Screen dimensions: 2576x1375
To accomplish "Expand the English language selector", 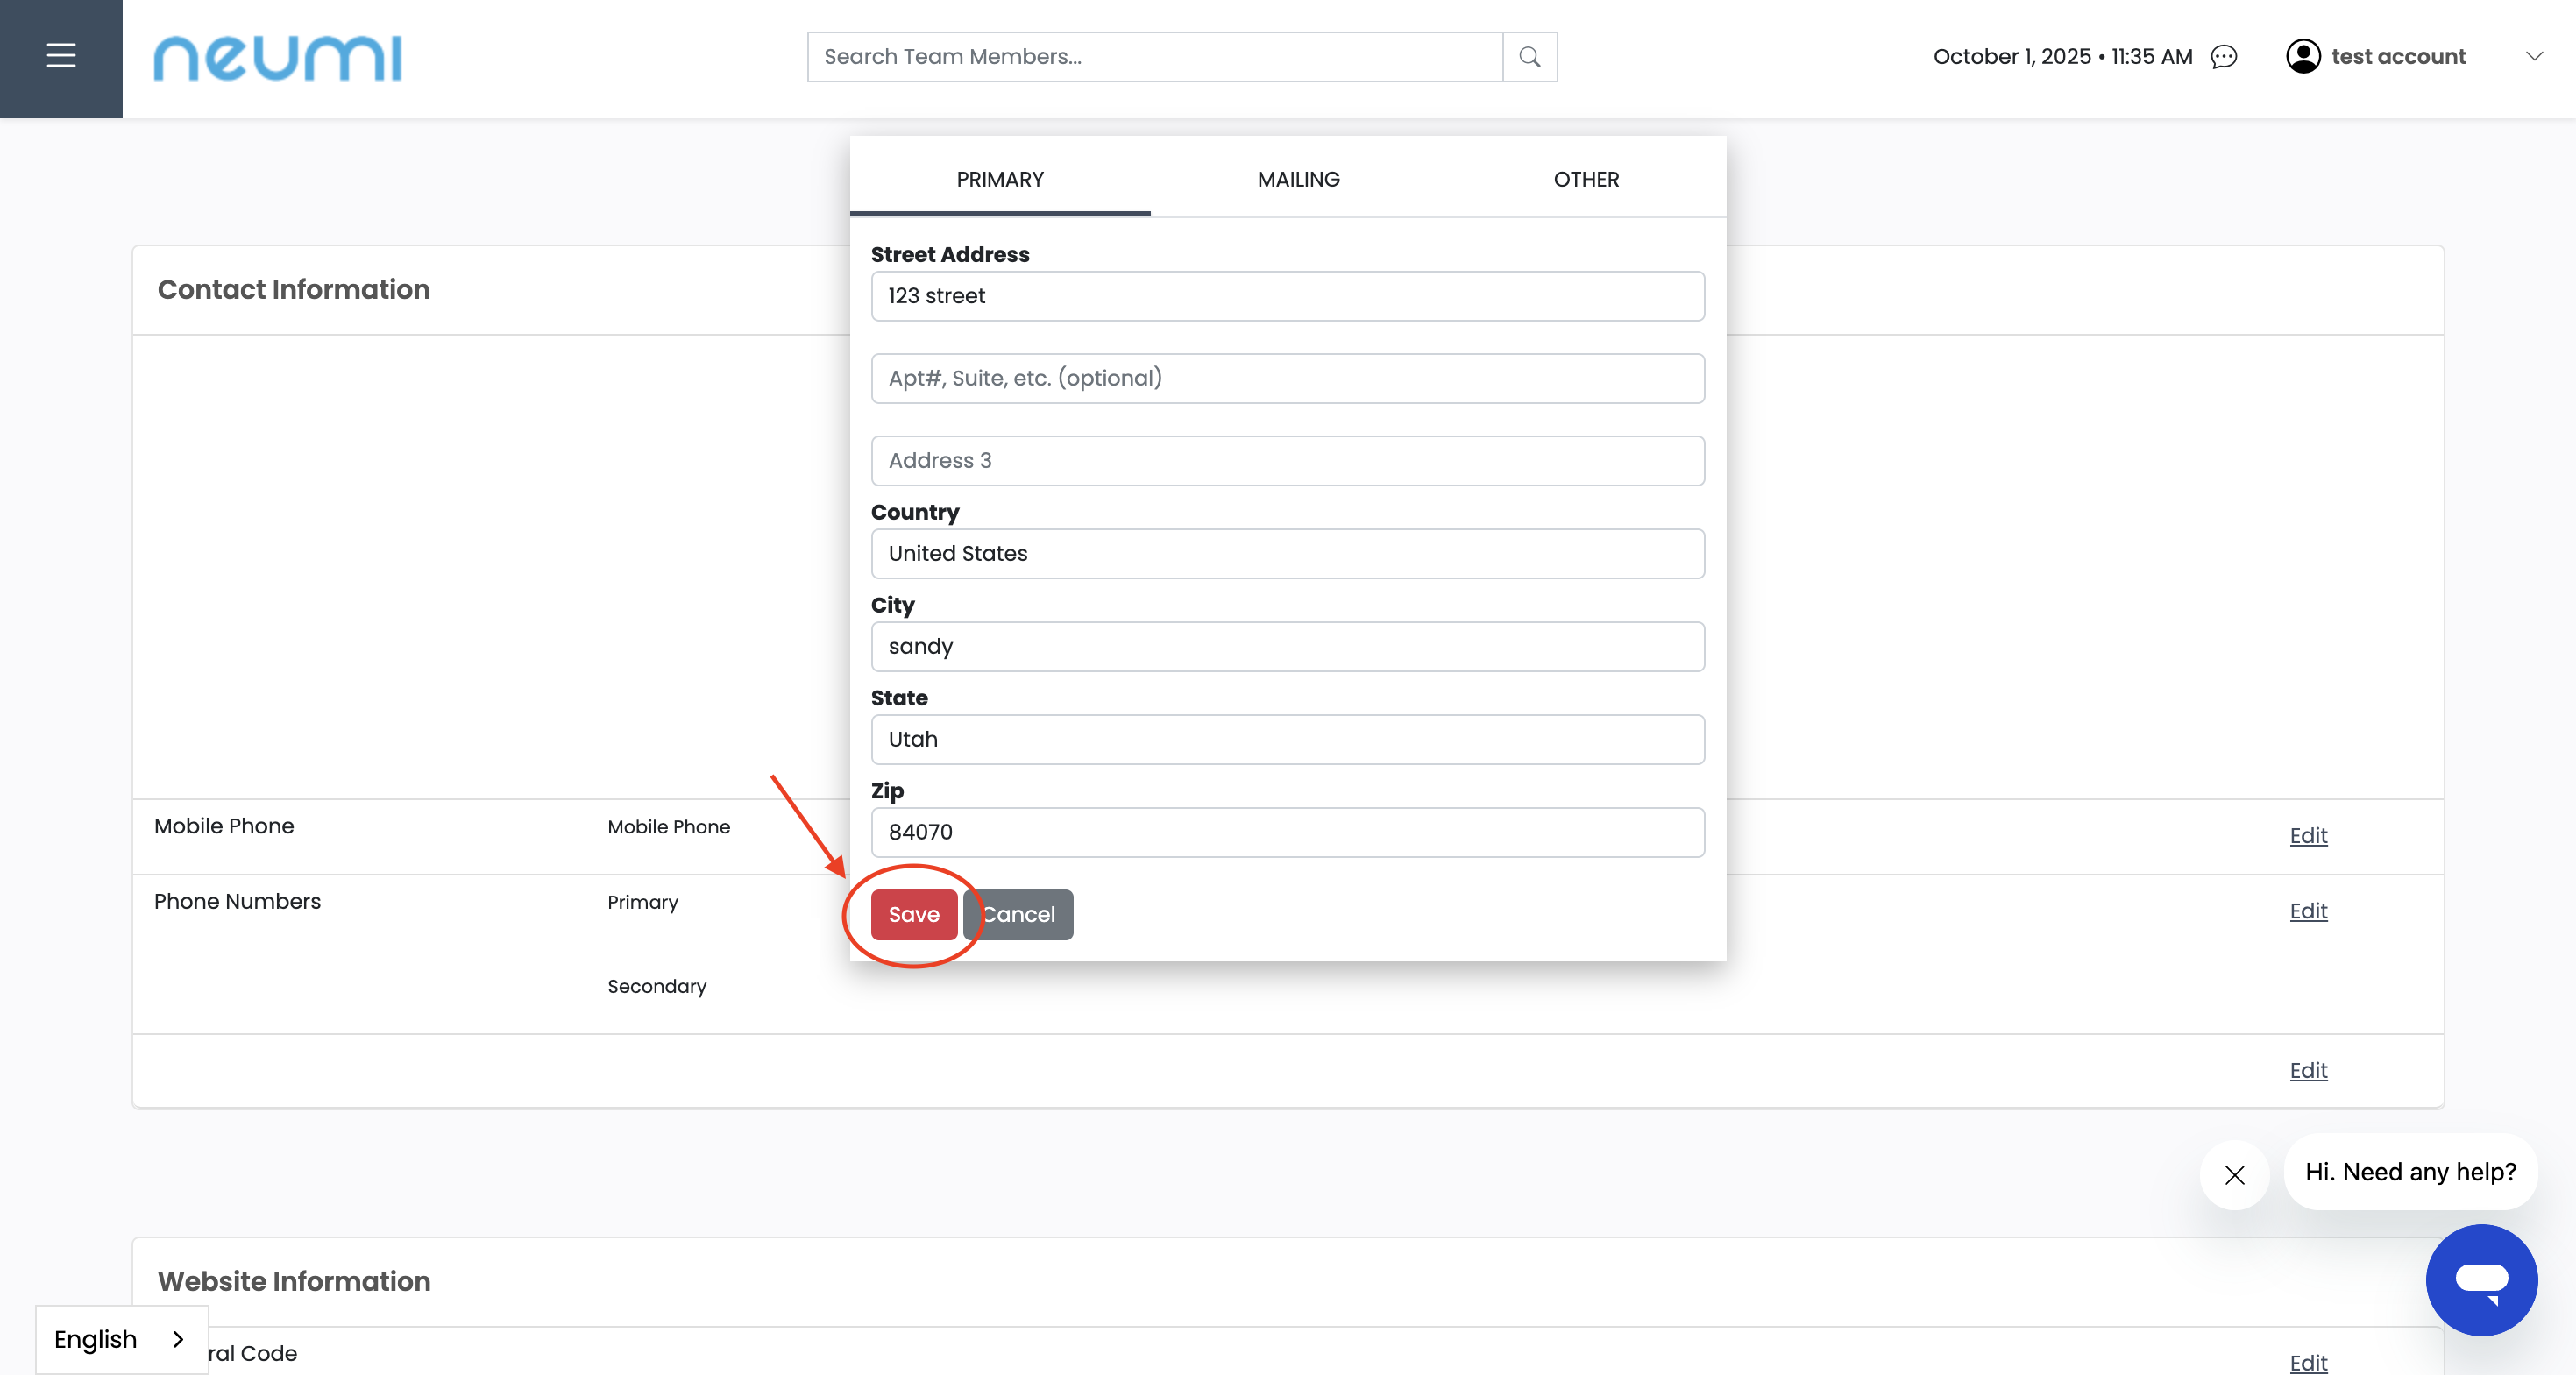I will [x=121, y=1339].
